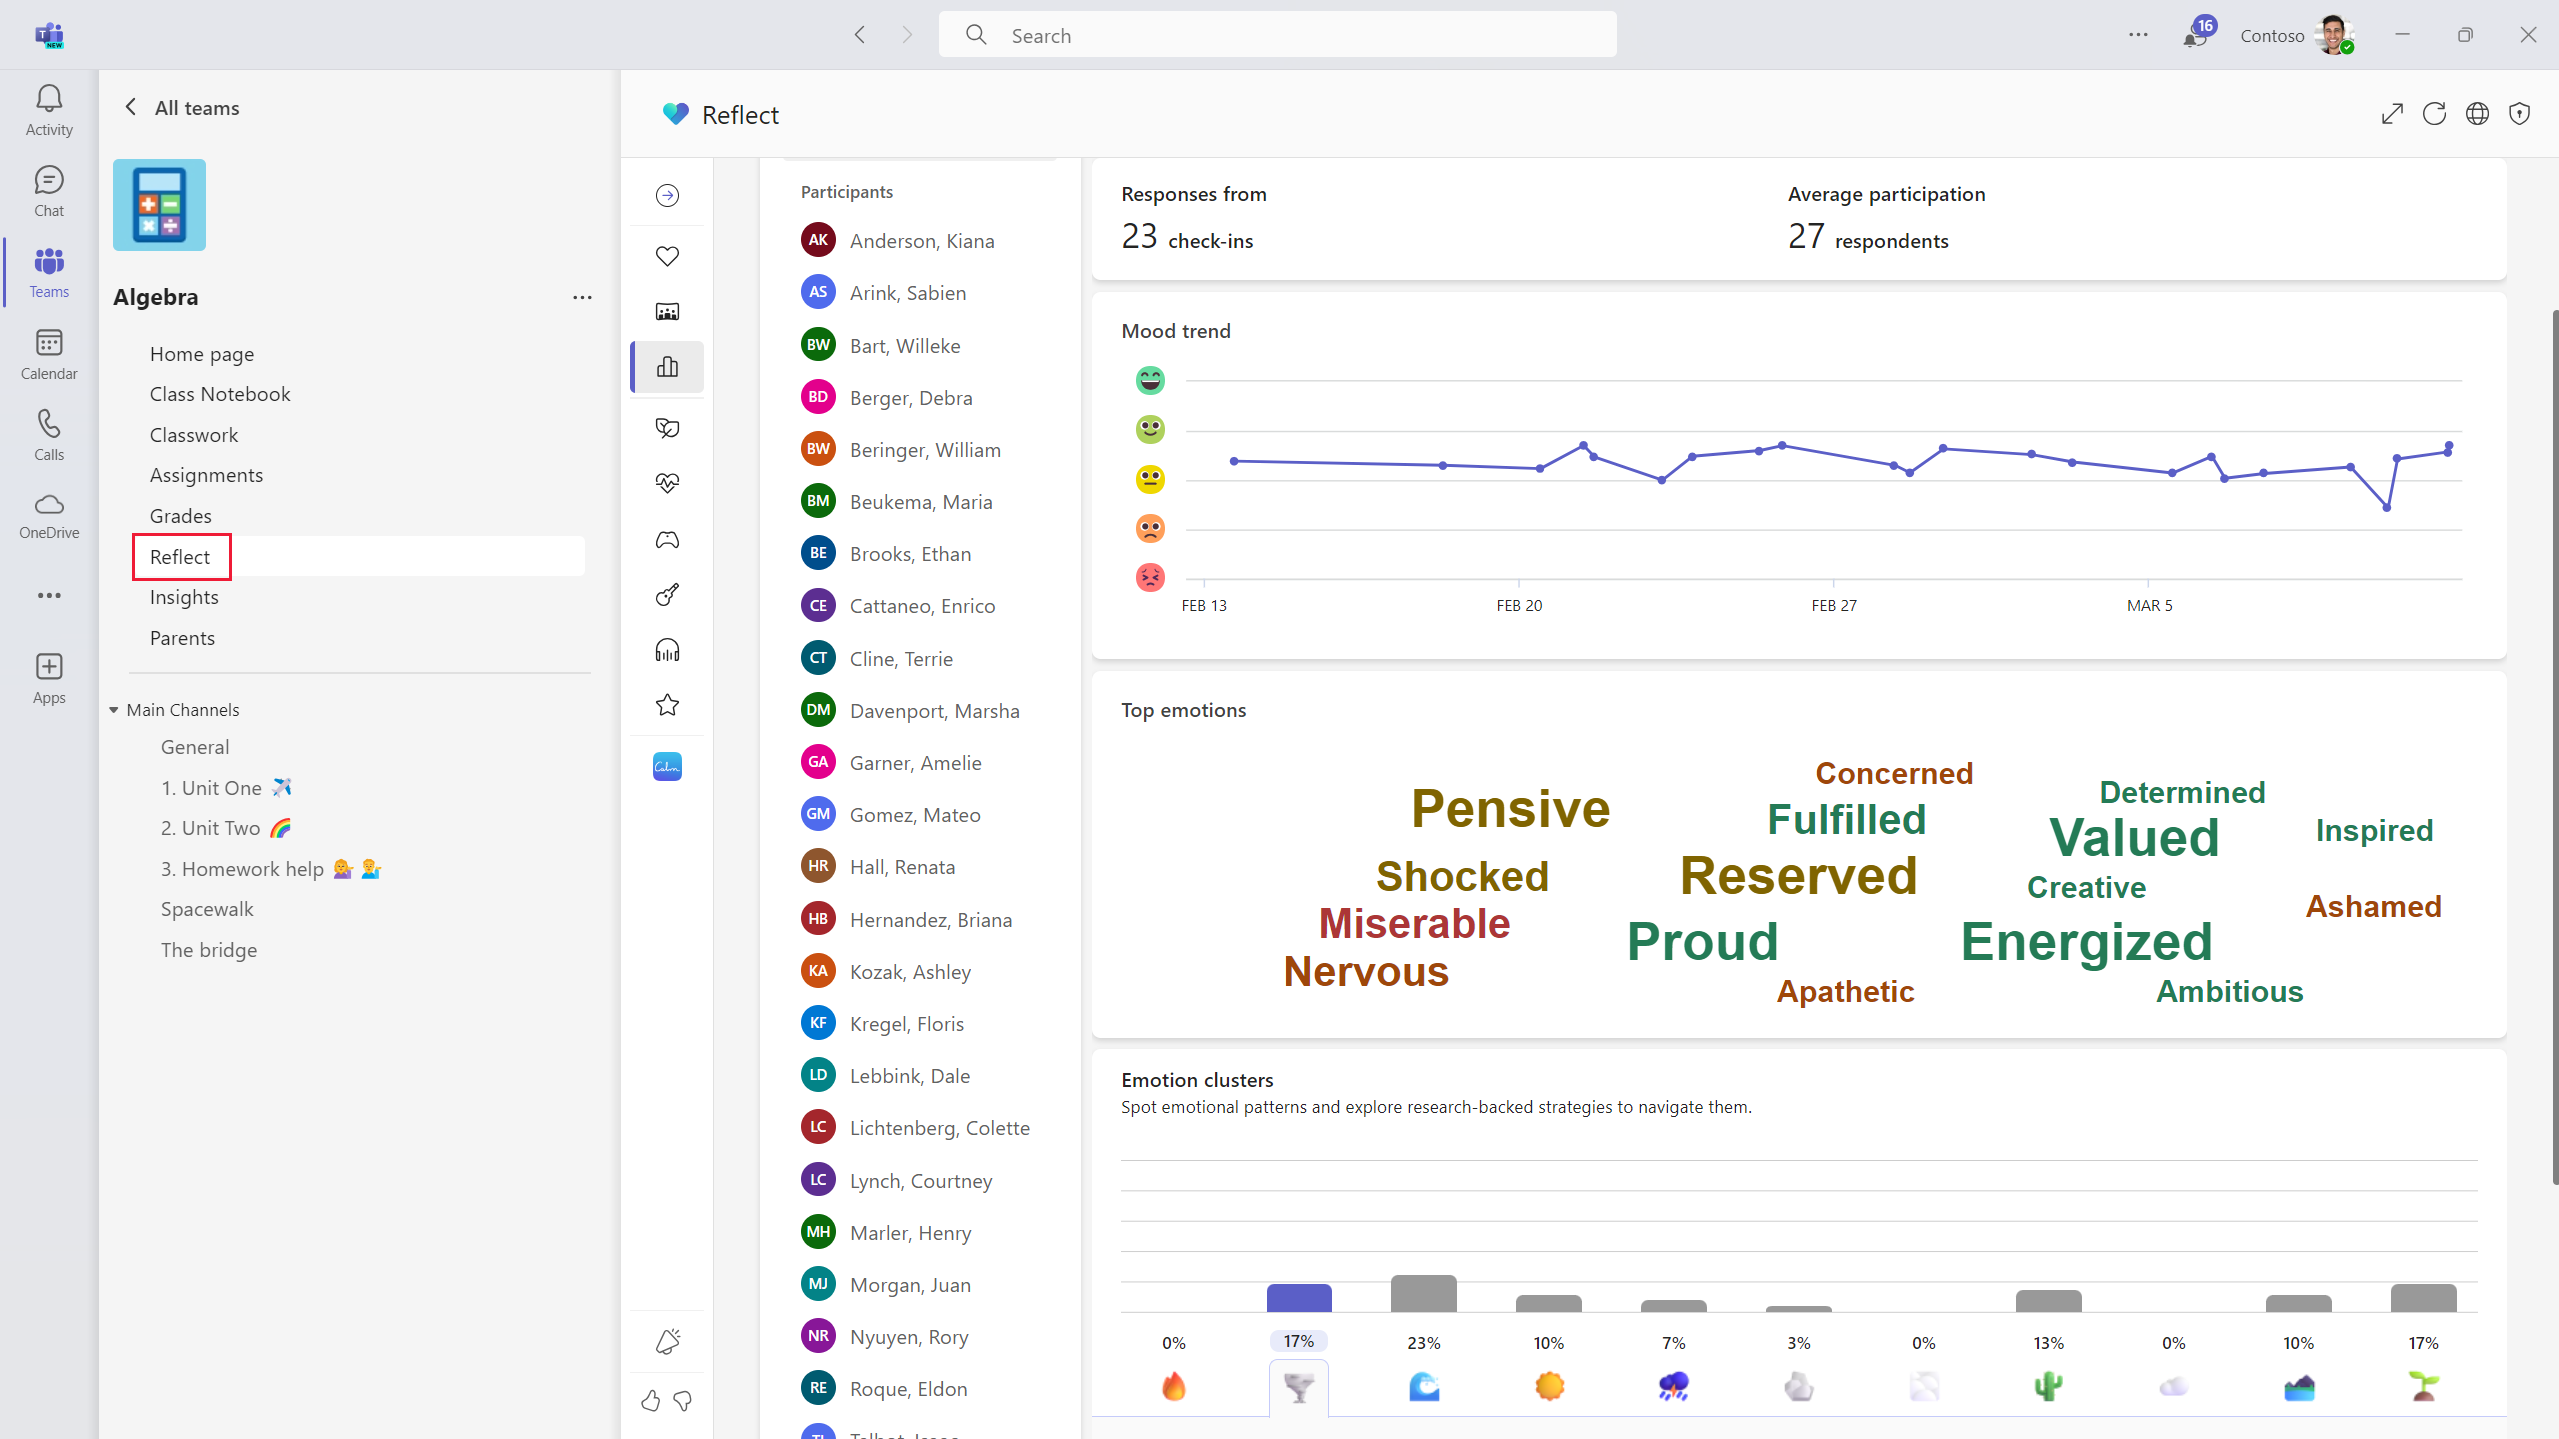Open the Calm app icon

coord(667,767)
